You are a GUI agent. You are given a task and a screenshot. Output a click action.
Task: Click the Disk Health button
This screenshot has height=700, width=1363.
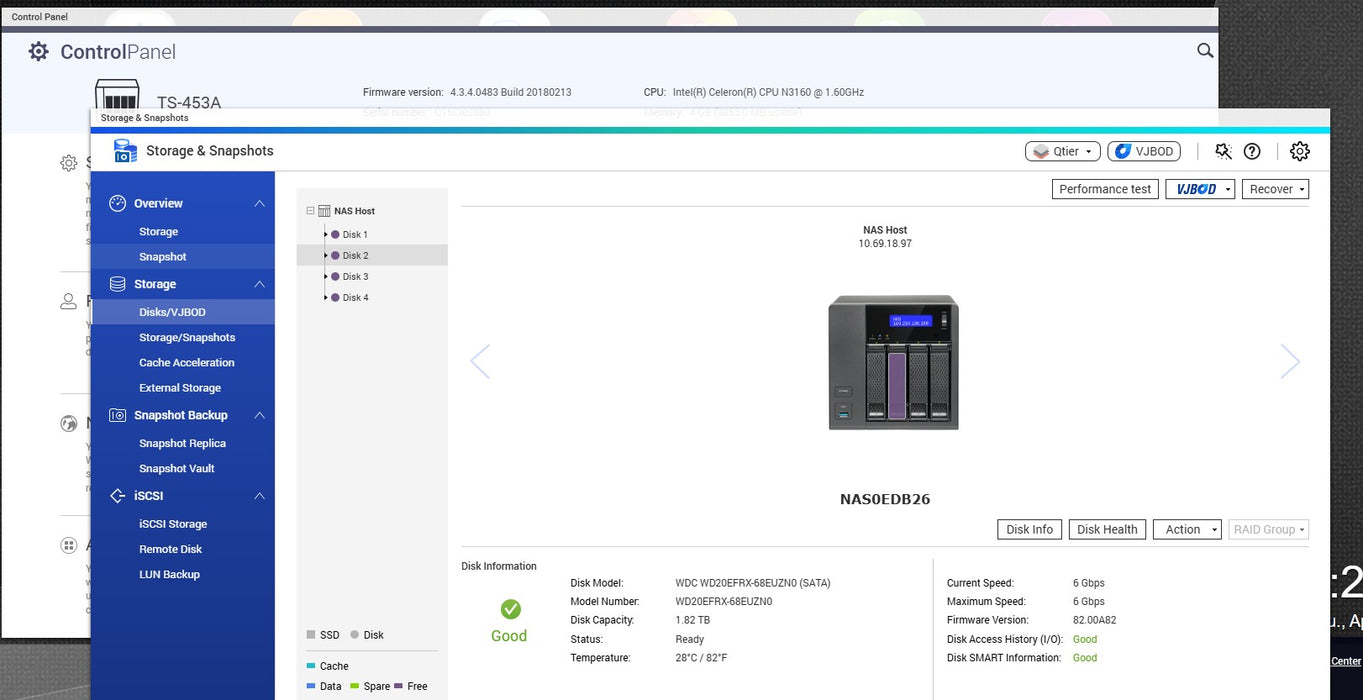(1107, 529)
